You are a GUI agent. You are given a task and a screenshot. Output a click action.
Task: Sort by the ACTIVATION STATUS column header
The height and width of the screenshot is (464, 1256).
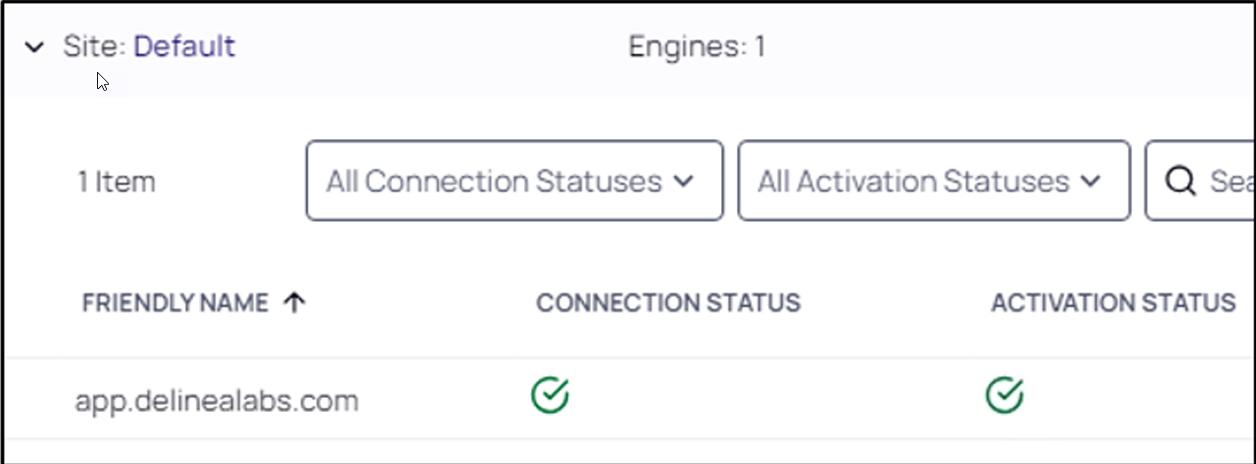1113,303
